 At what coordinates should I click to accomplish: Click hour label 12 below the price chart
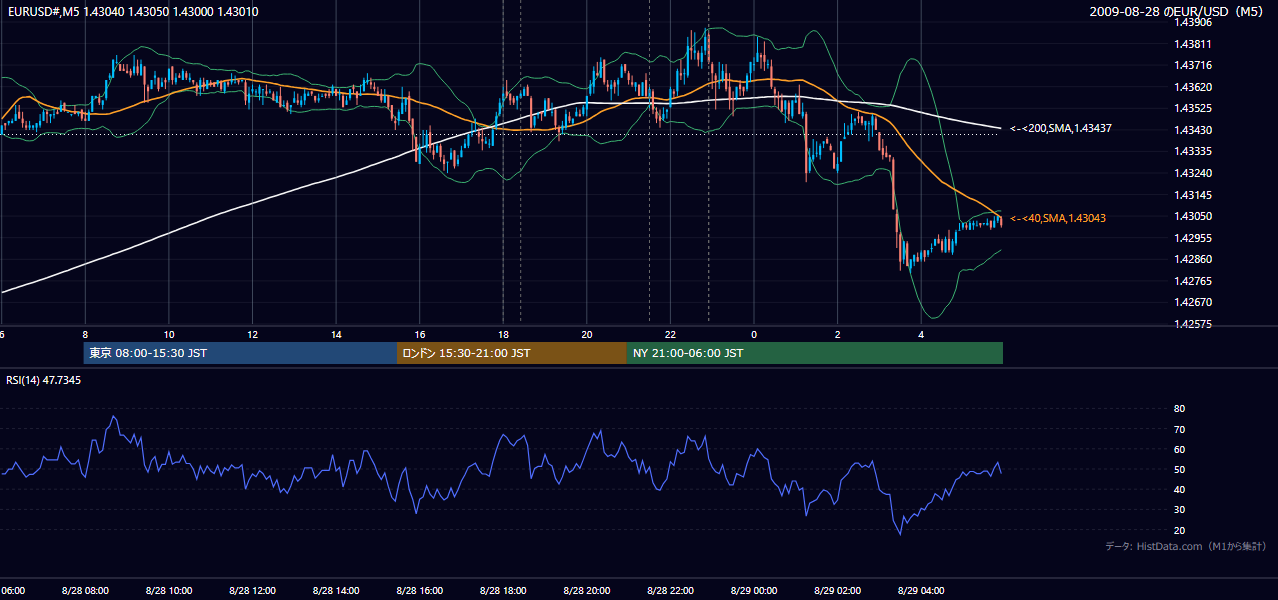(252, 335)
